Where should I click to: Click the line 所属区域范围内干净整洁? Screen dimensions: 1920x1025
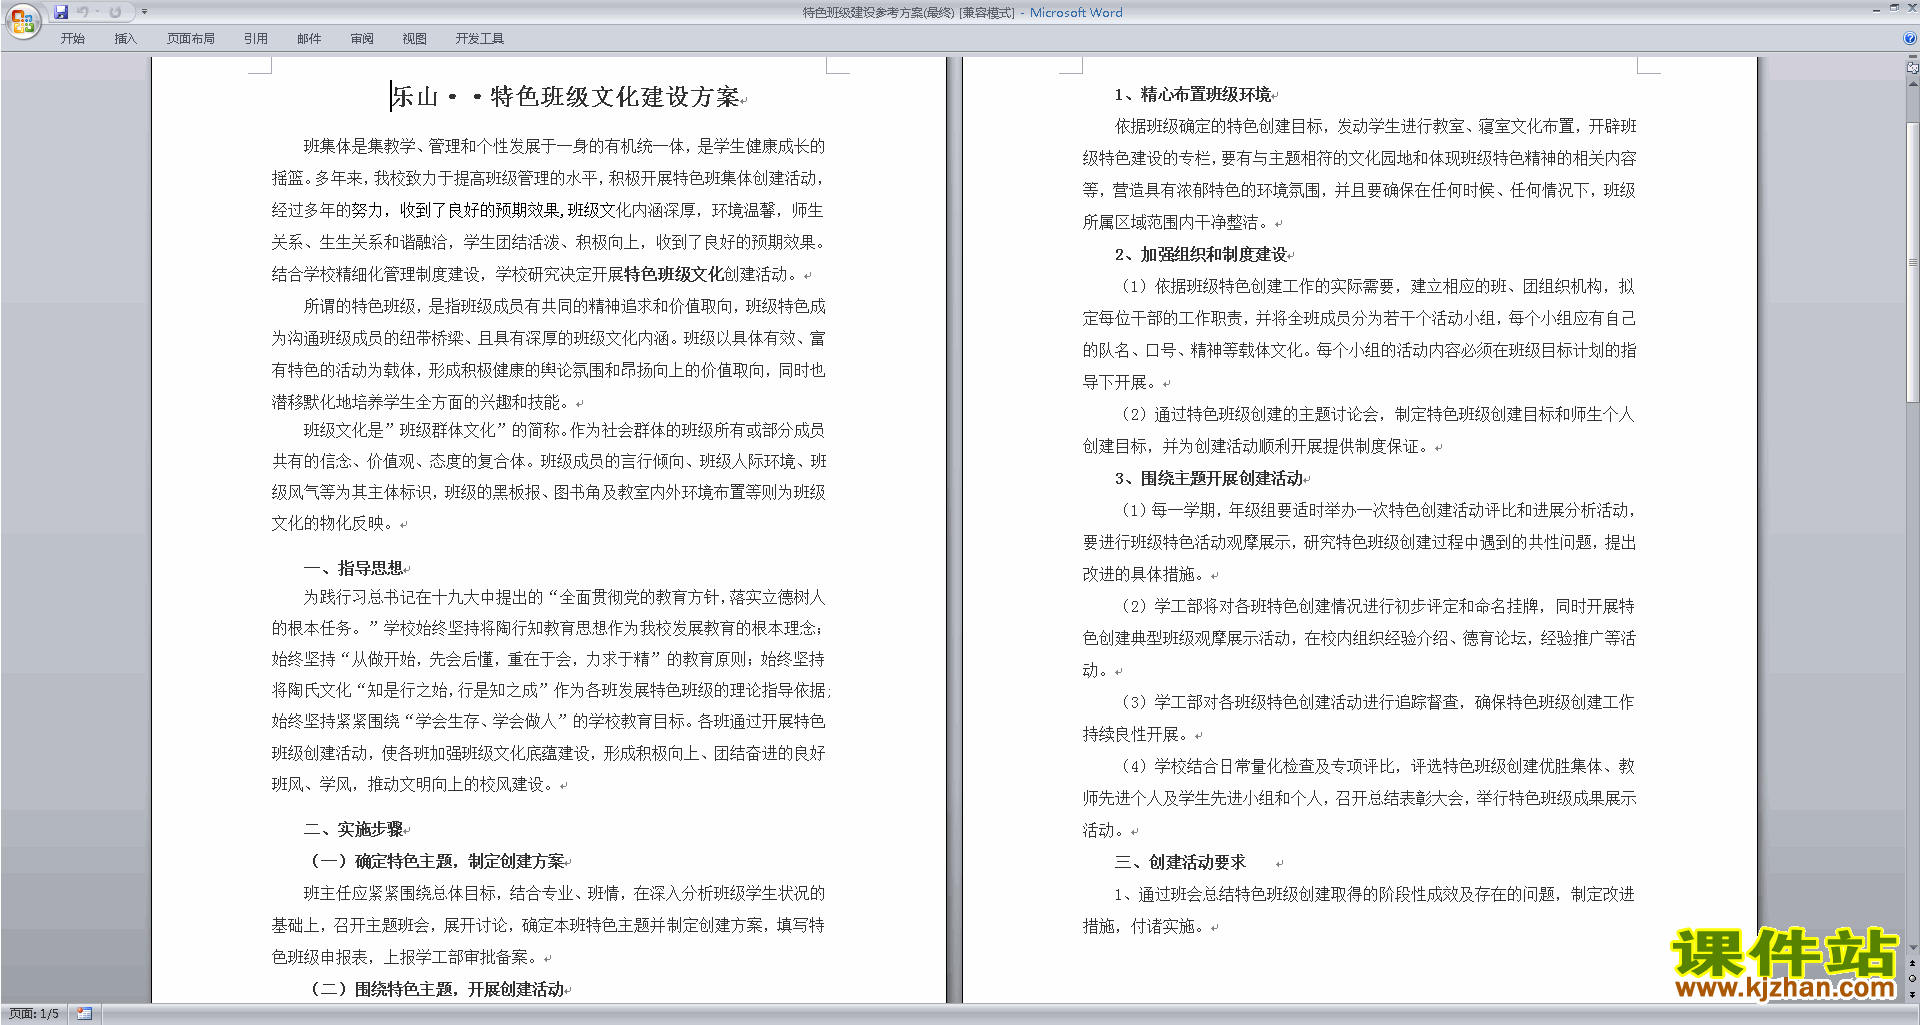tap(1178, 222)
